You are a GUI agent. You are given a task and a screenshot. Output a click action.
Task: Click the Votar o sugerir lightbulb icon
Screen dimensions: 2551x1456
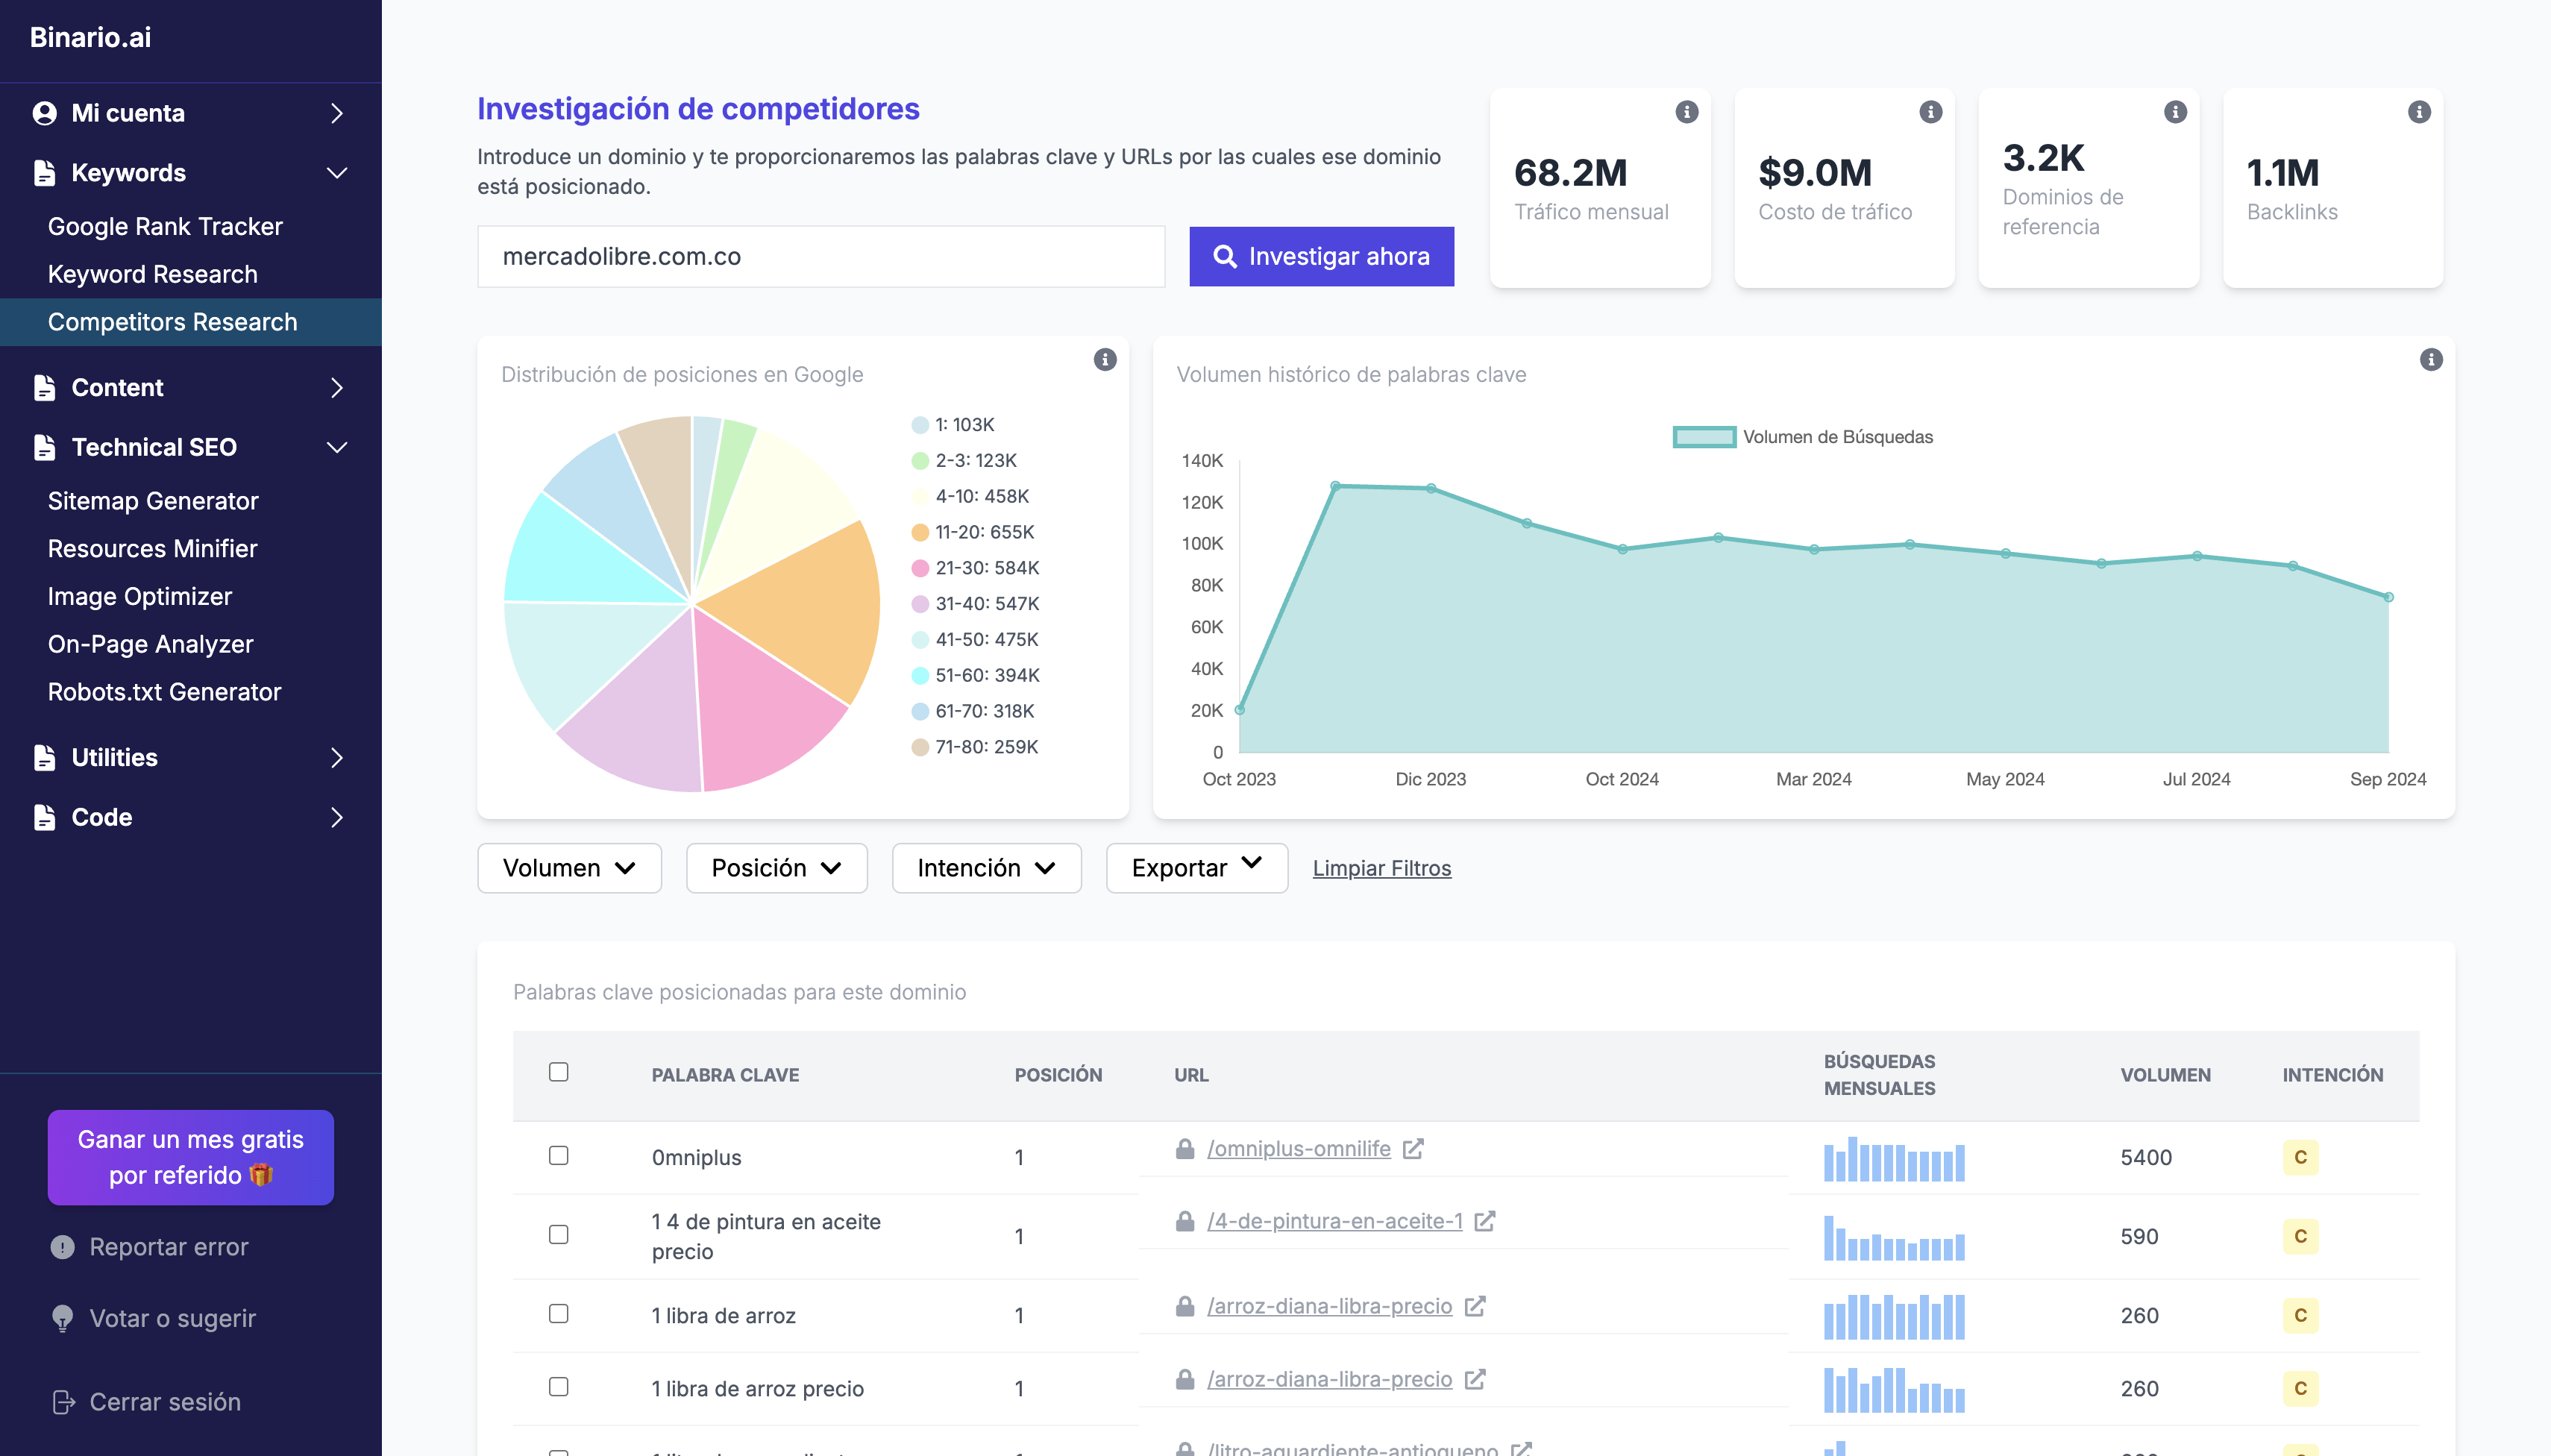[x=62, y=1319]
